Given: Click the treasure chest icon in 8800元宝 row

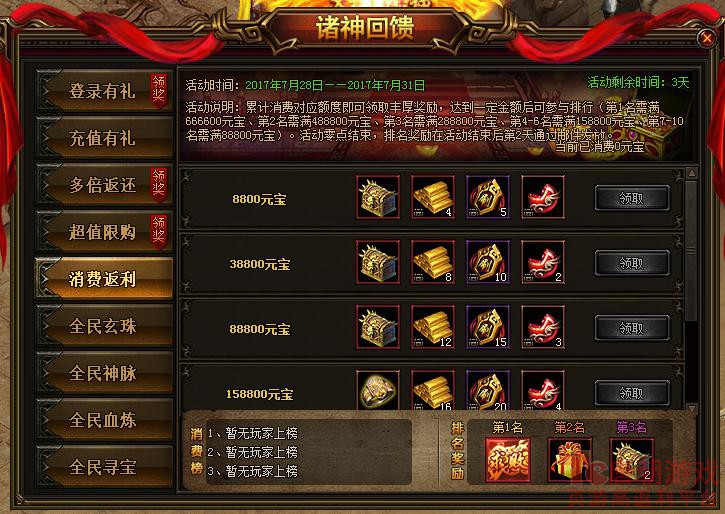Looking at the screenshot, I should 378,197.
